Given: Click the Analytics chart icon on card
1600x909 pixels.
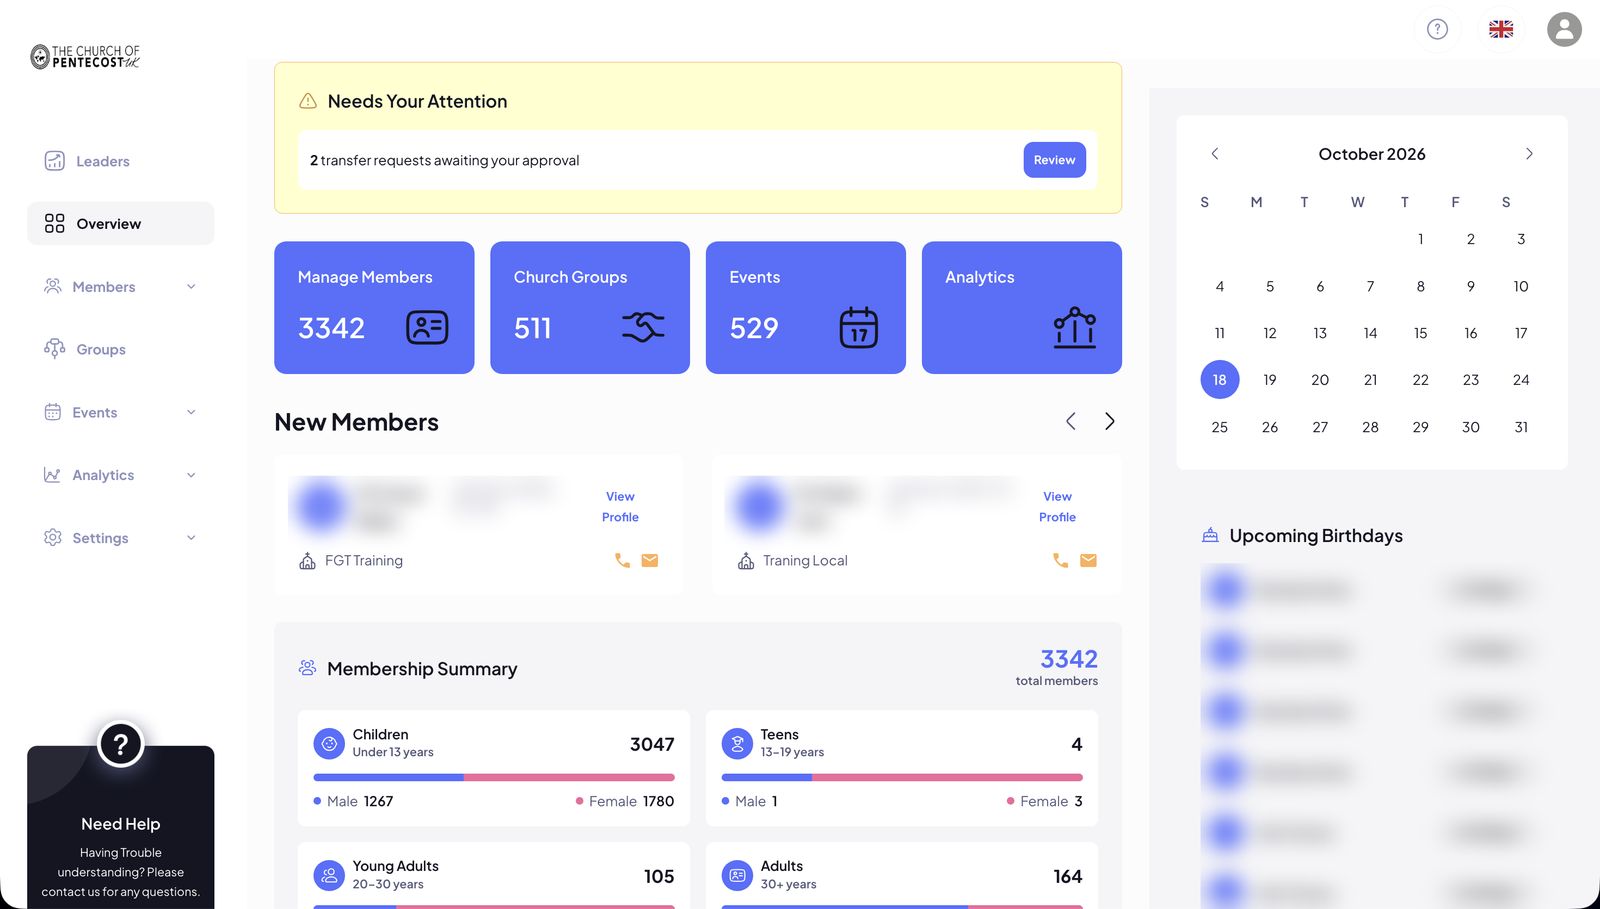Looking at the screenshot, I should pyautogui.click(x=1075, y=327).
